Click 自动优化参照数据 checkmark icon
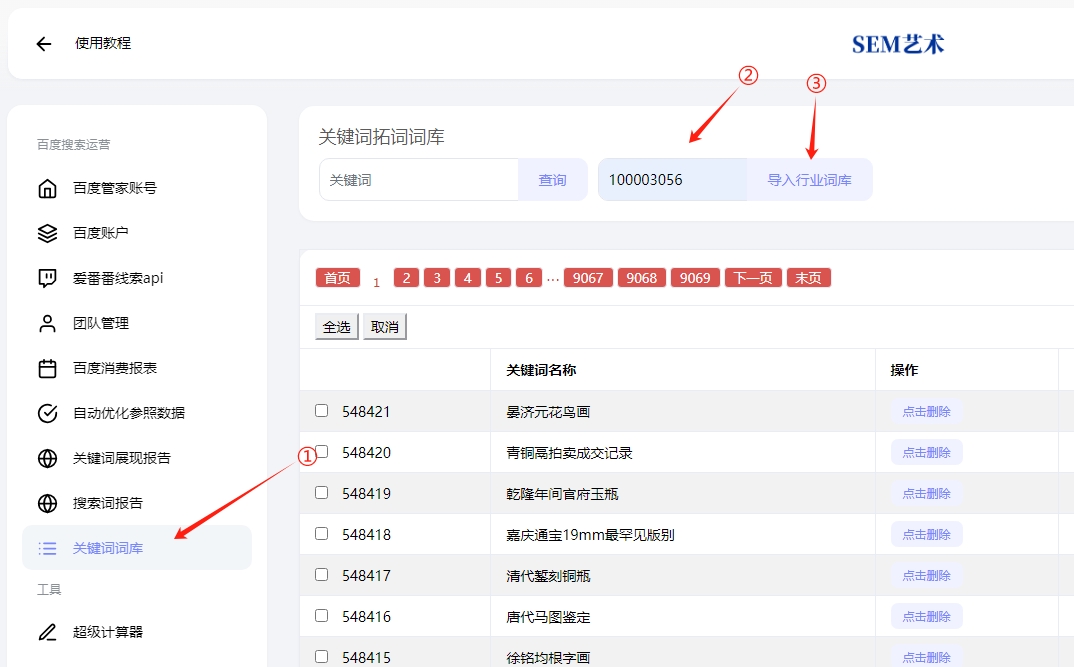Screen dimensions: 1074x667 pyautogui.click(x=47, y=413)
